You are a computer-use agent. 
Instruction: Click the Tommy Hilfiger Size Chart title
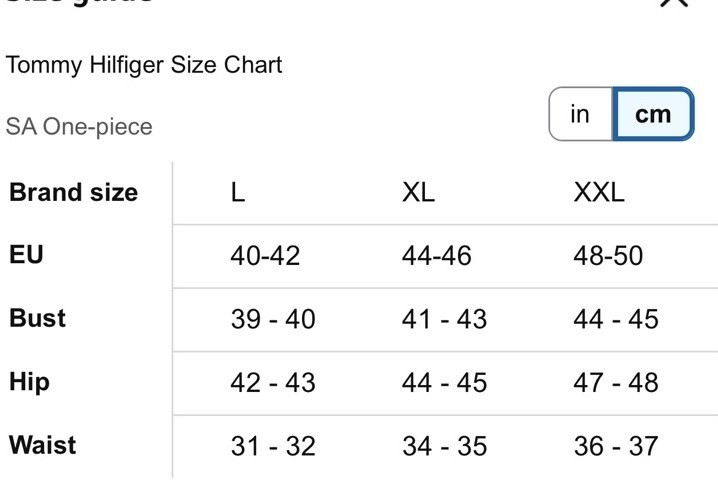(x=144, y=65)
